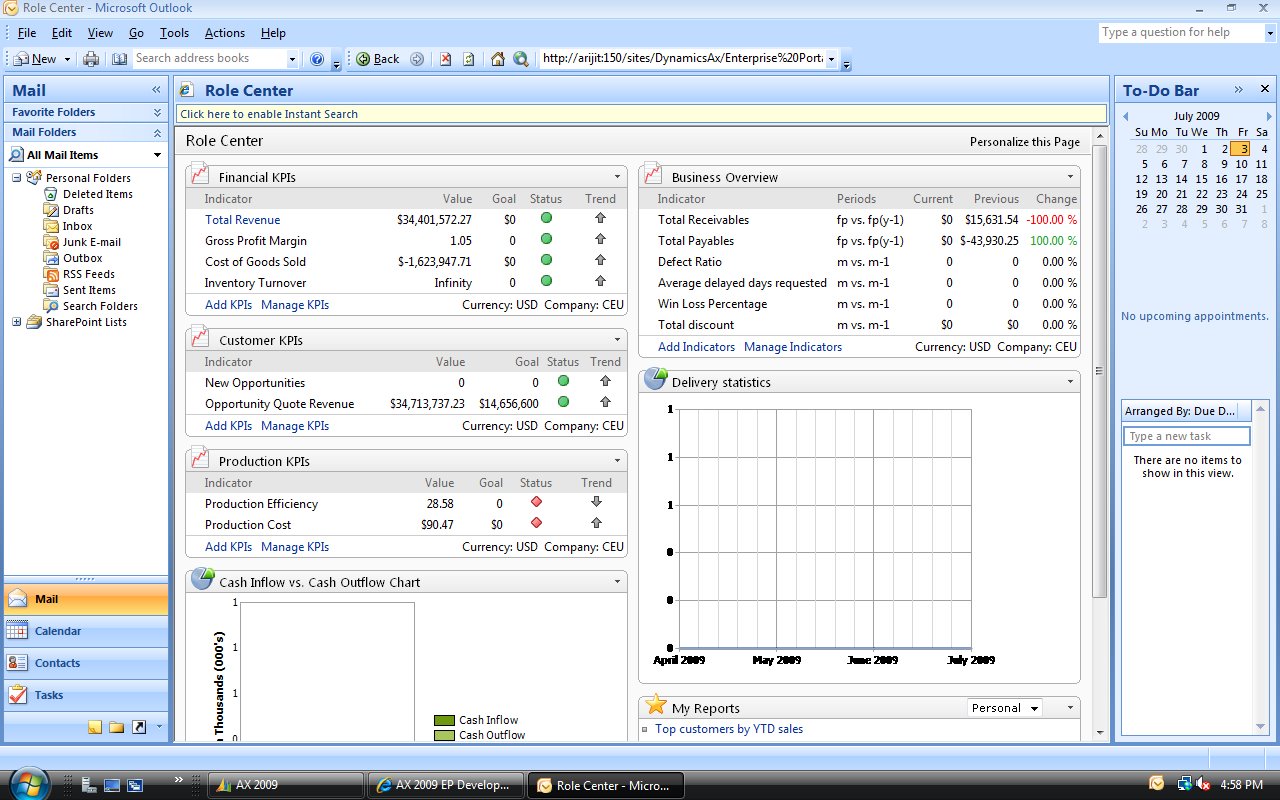Switch to Calendar in navigation pane
This screenshot has height=800, width=1280.
(86, 631)
